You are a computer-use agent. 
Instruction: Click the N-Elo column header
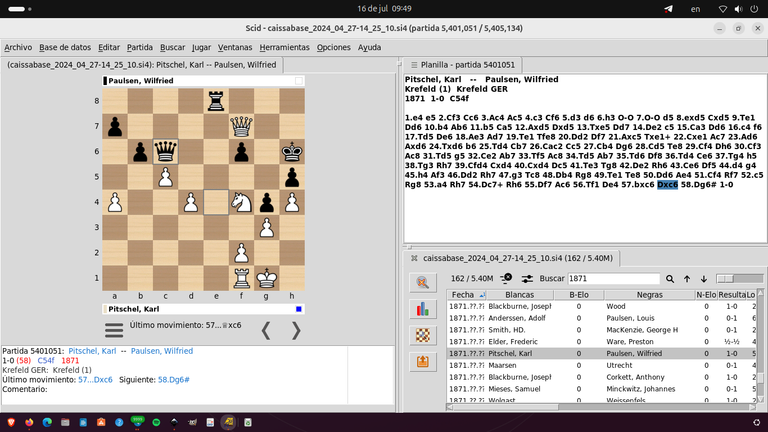(706, 295)
